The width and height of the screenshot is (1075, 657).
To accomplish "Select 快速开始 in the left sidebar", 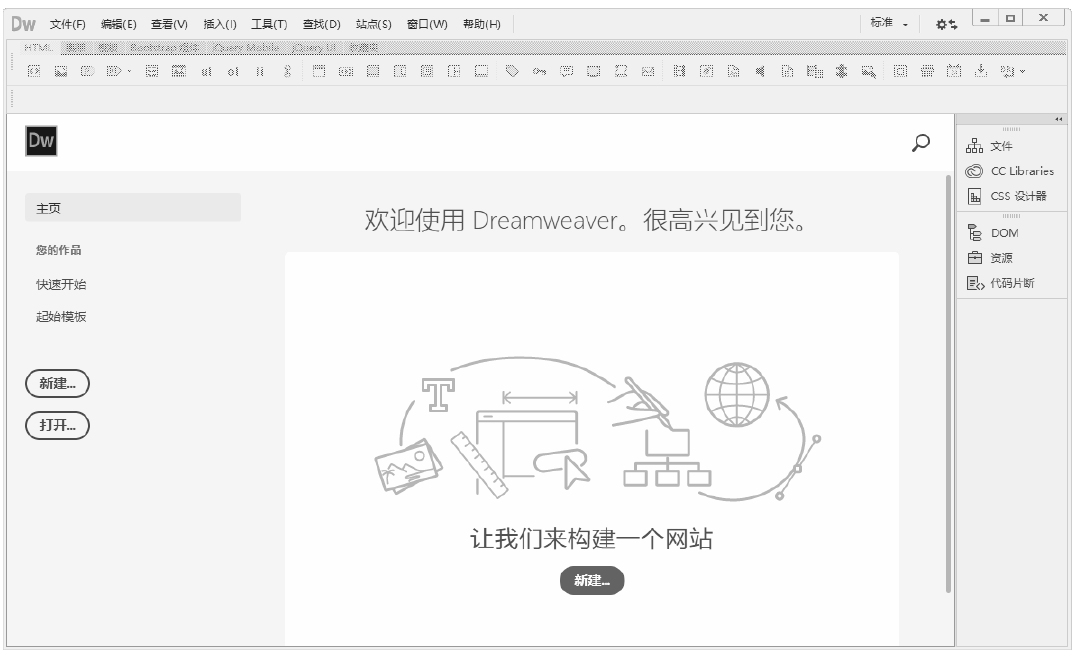I will click(61, 284).
